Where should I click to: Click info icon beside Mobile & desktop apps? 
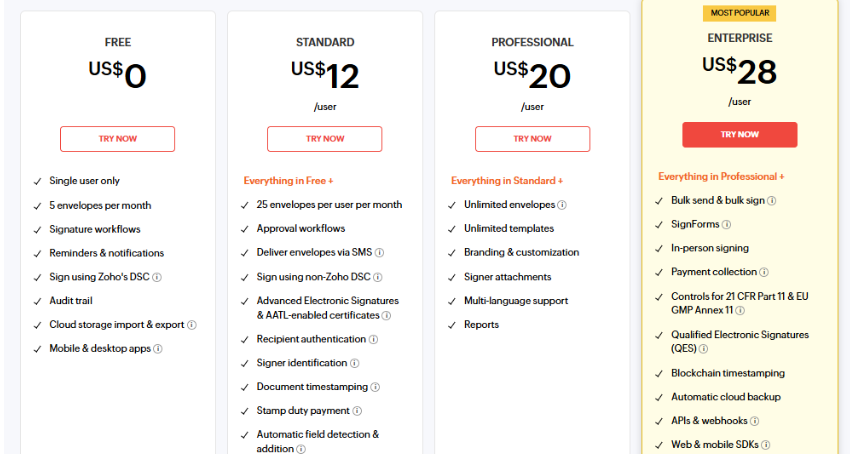[x=158, y=349]
